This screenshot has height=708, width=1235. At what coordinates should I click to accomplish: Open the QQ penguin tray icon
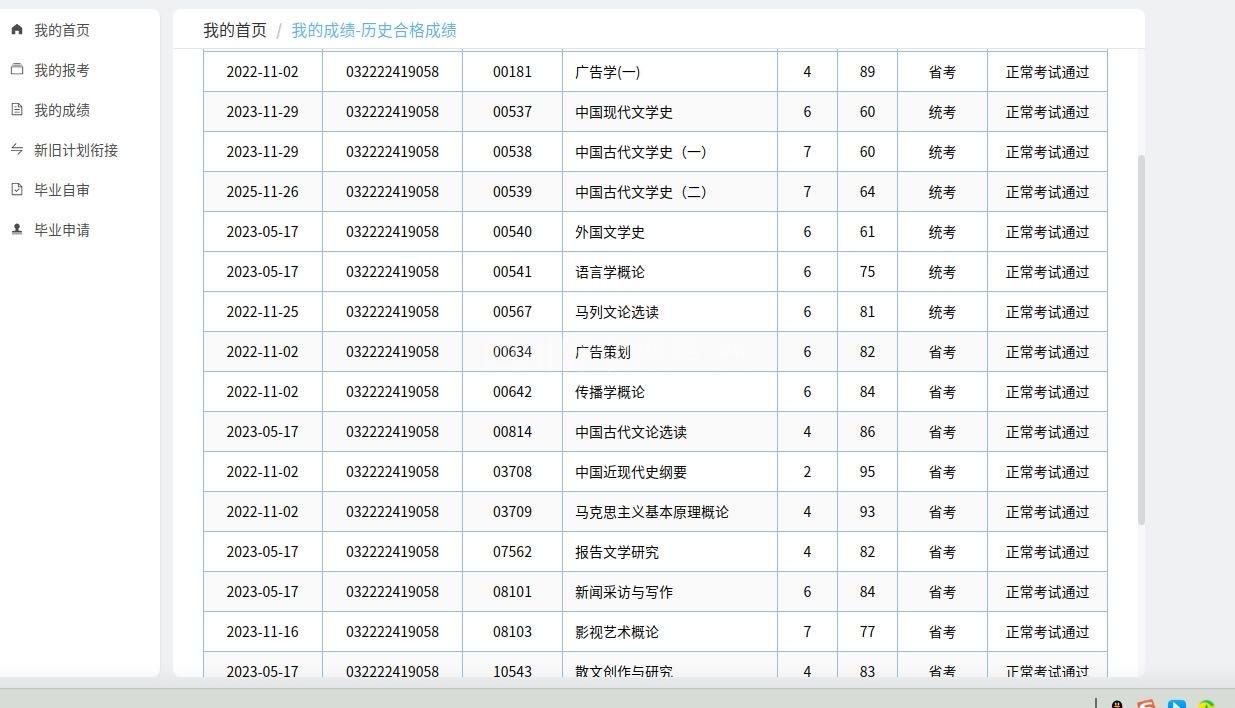coord(1117,703)
